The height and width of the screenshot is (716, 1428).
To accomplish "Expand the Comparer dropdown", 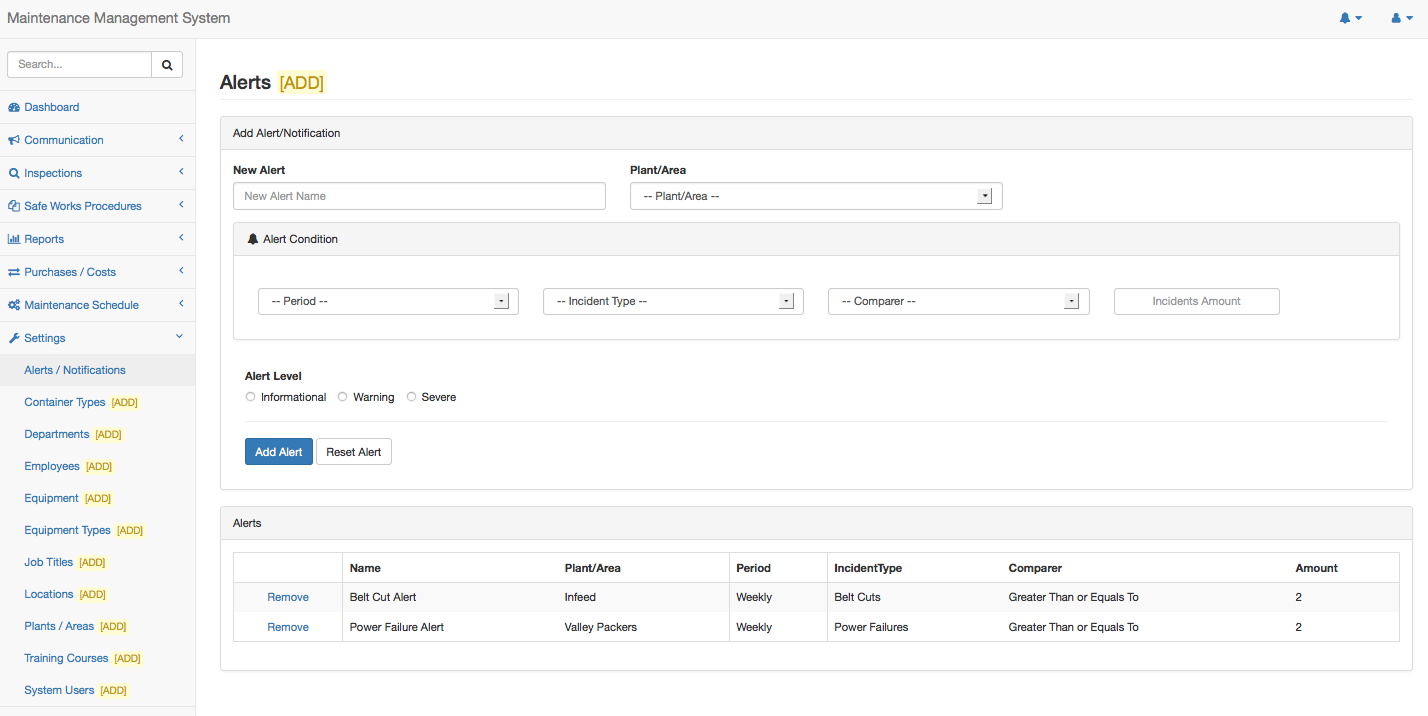I will point(958,301).
